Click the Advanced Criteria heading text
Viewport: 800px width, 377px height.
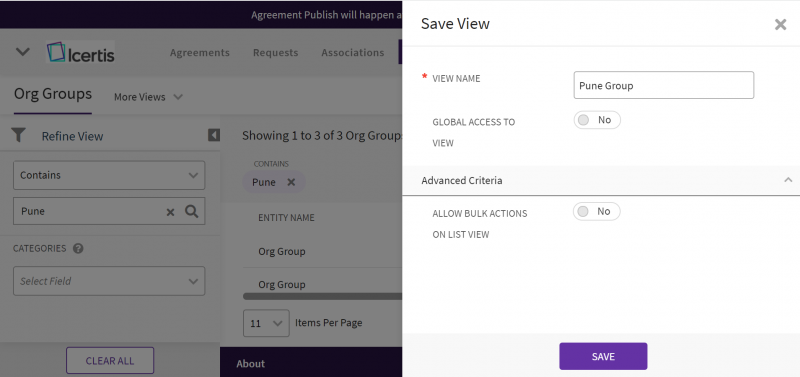click(x=462, y=181)
